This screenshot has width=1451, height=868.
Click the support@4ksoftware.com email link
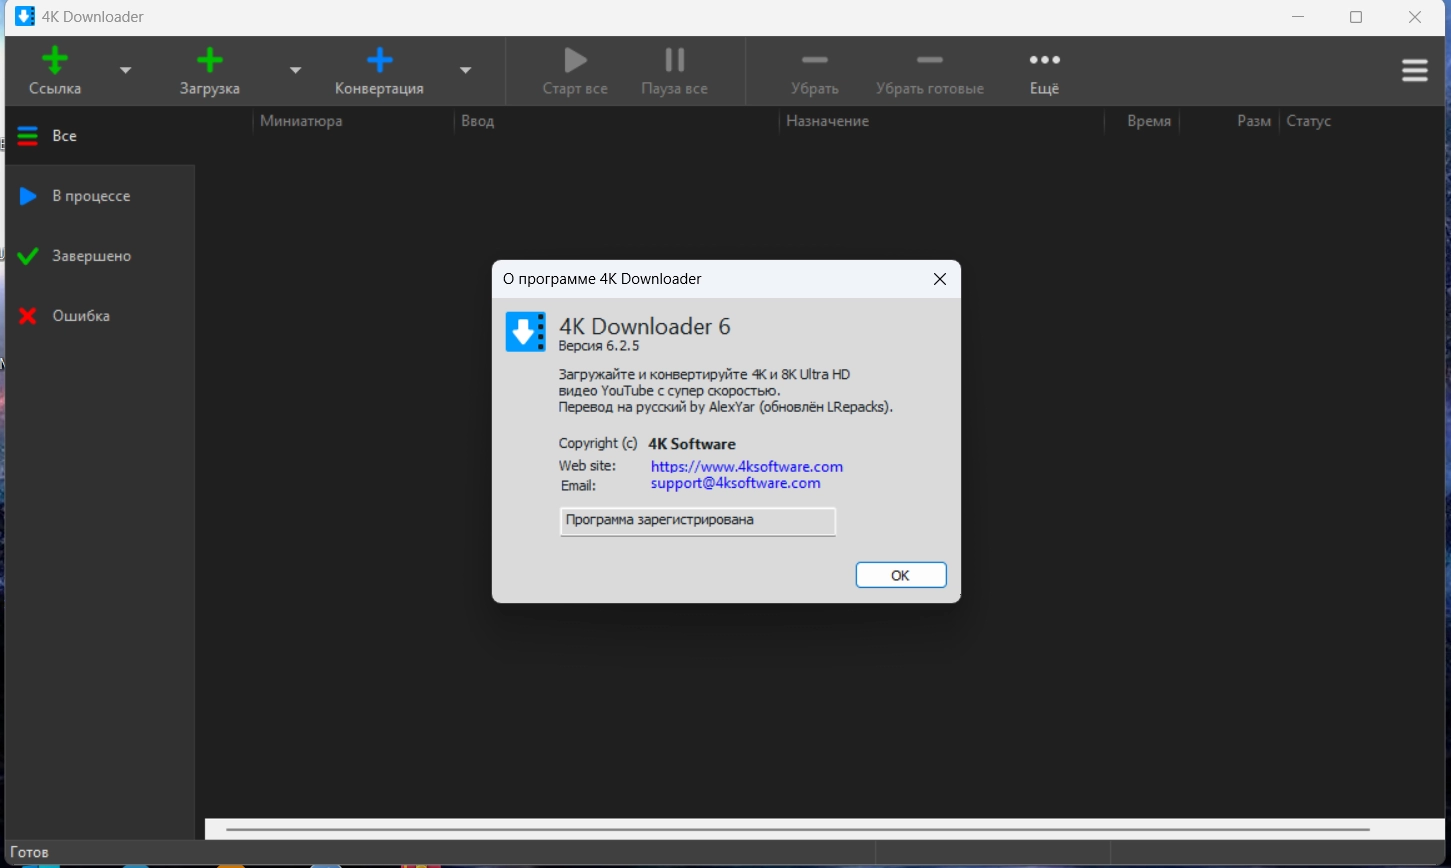[736, 483]
